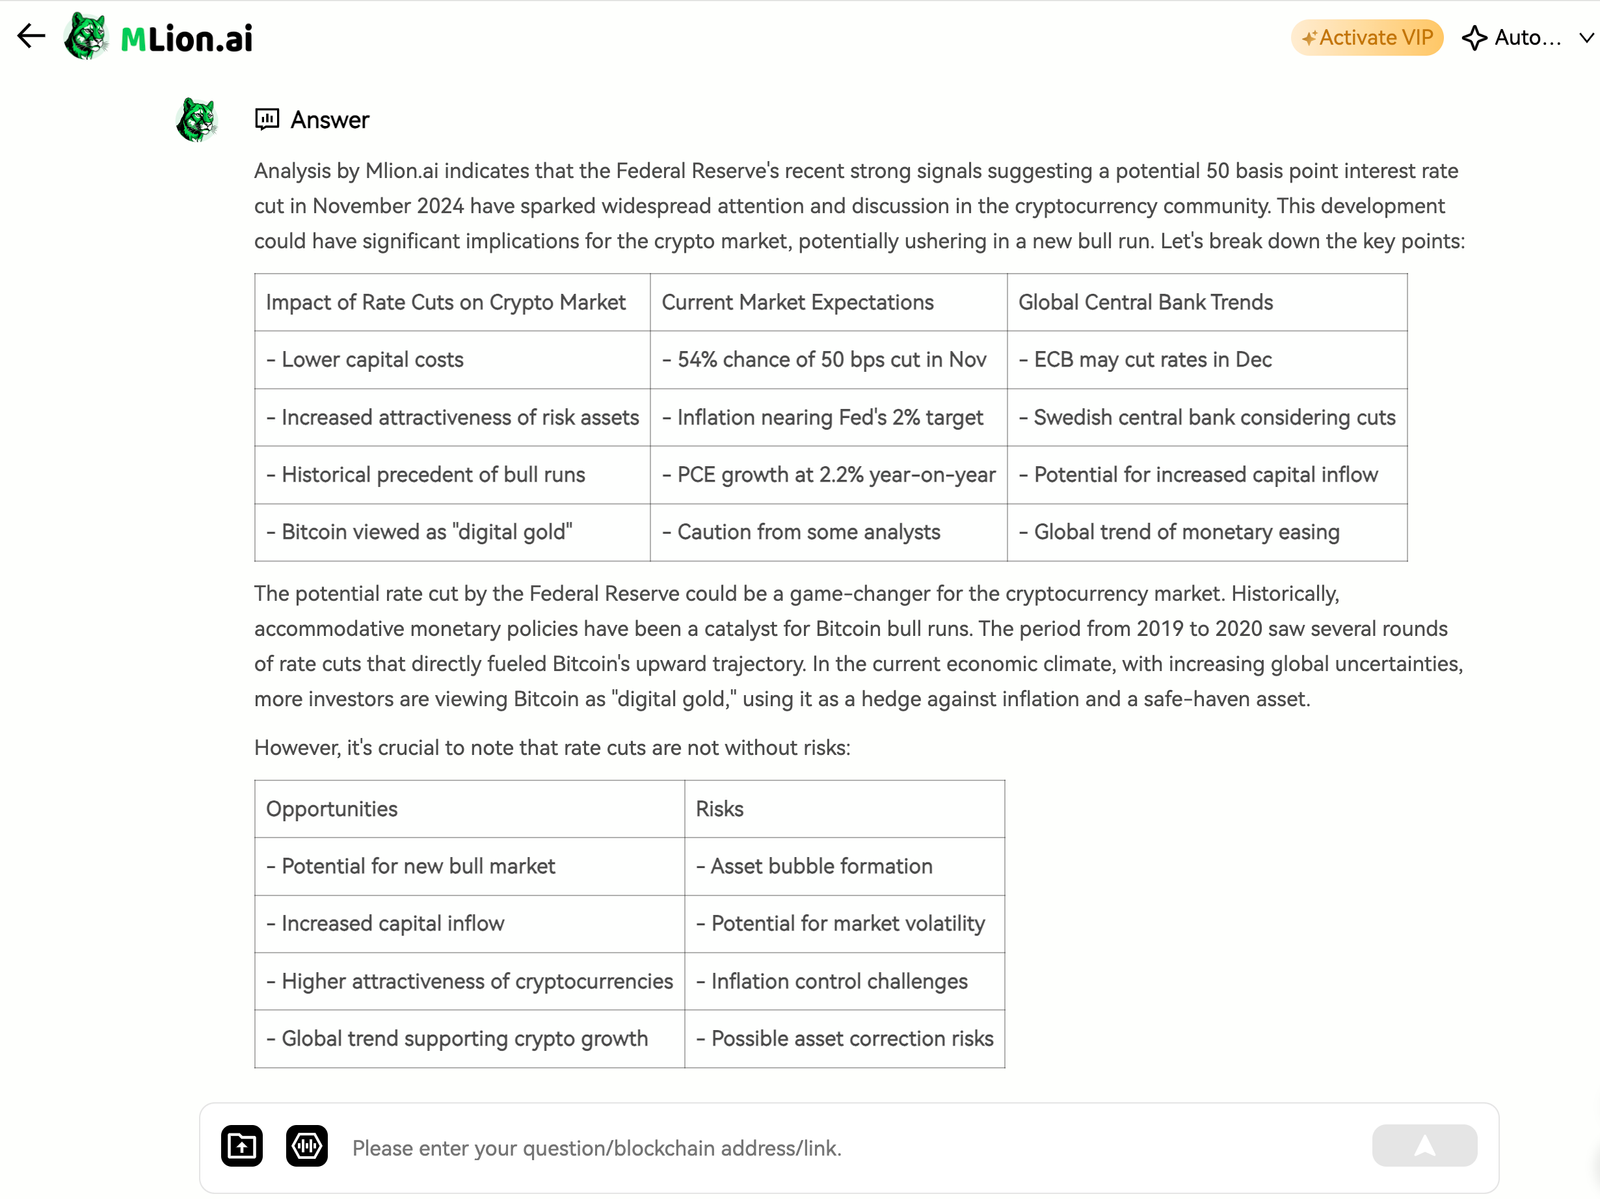Click the sparkle icon next to Auto
1600x1199 pixels.
[x=1474, y=38]
